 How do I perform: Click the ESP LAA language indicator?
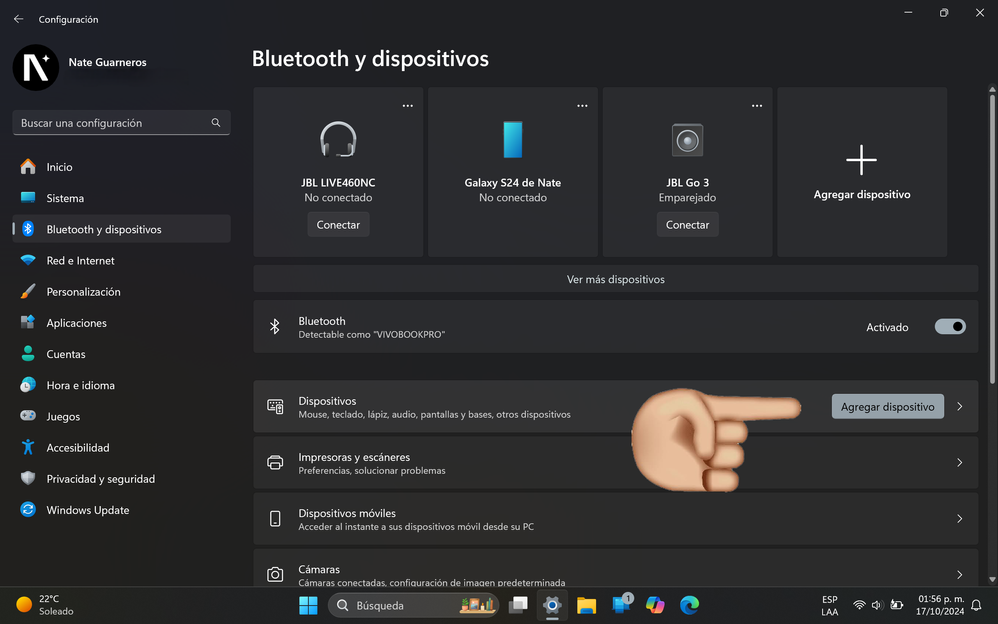click(829, 605)
